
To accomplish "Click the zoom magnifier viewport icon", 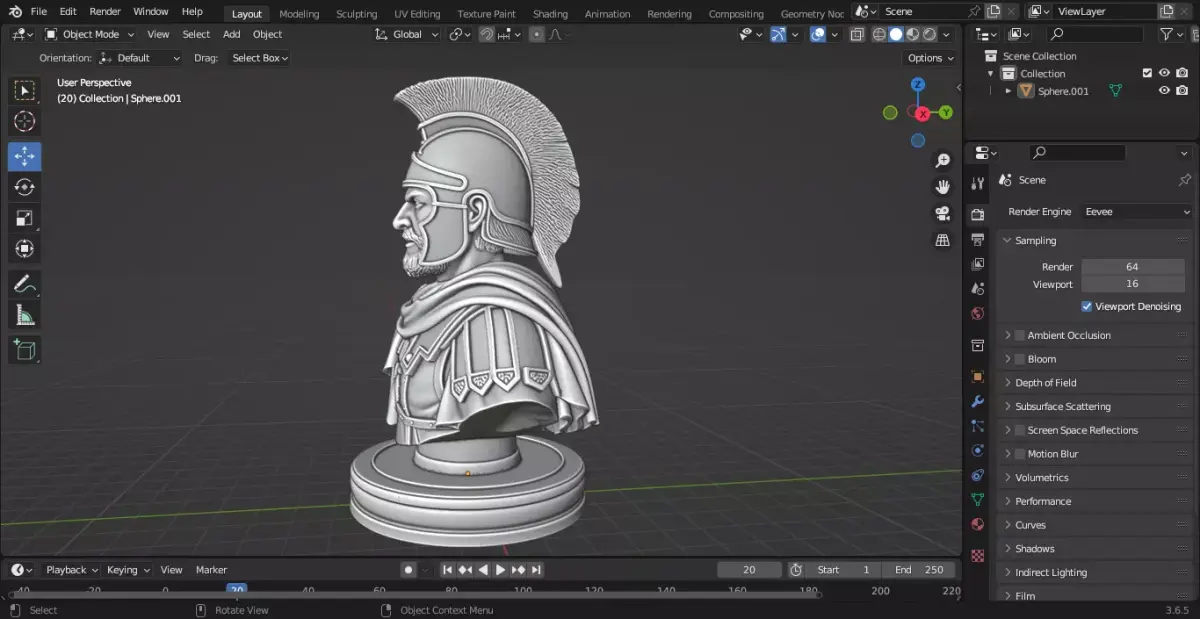I will pyautogui.click(x=942, y=161).
